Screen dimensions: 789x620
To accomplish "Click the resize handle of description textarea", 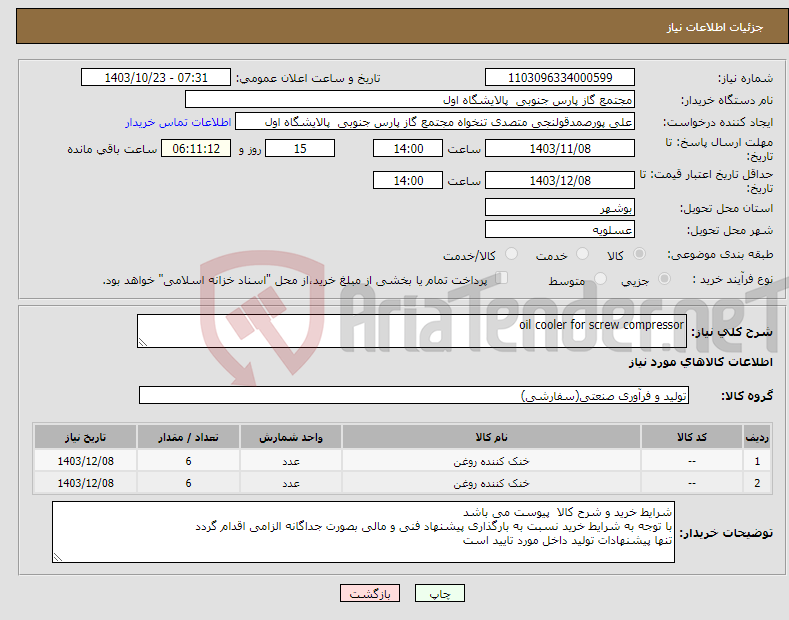I will click(x=143, y=342).
